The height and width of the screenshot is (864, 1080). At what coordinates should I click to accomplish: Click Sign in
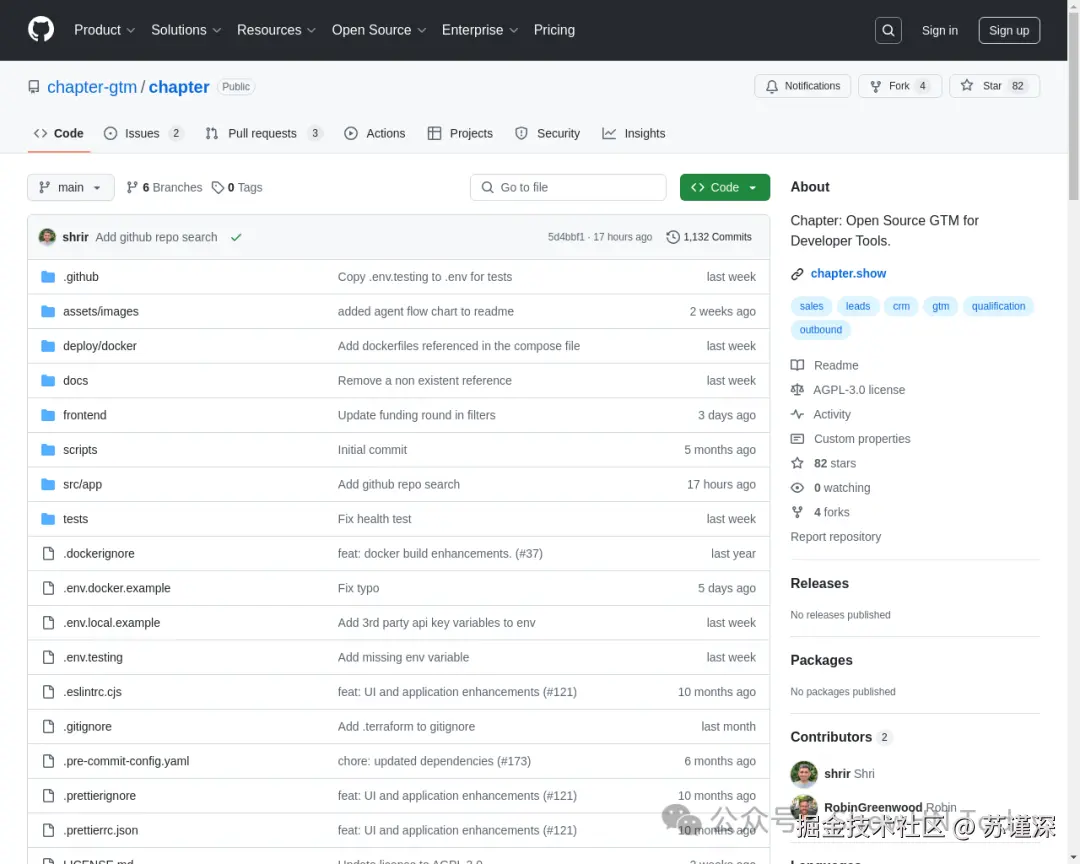click(x=939, y=30)
